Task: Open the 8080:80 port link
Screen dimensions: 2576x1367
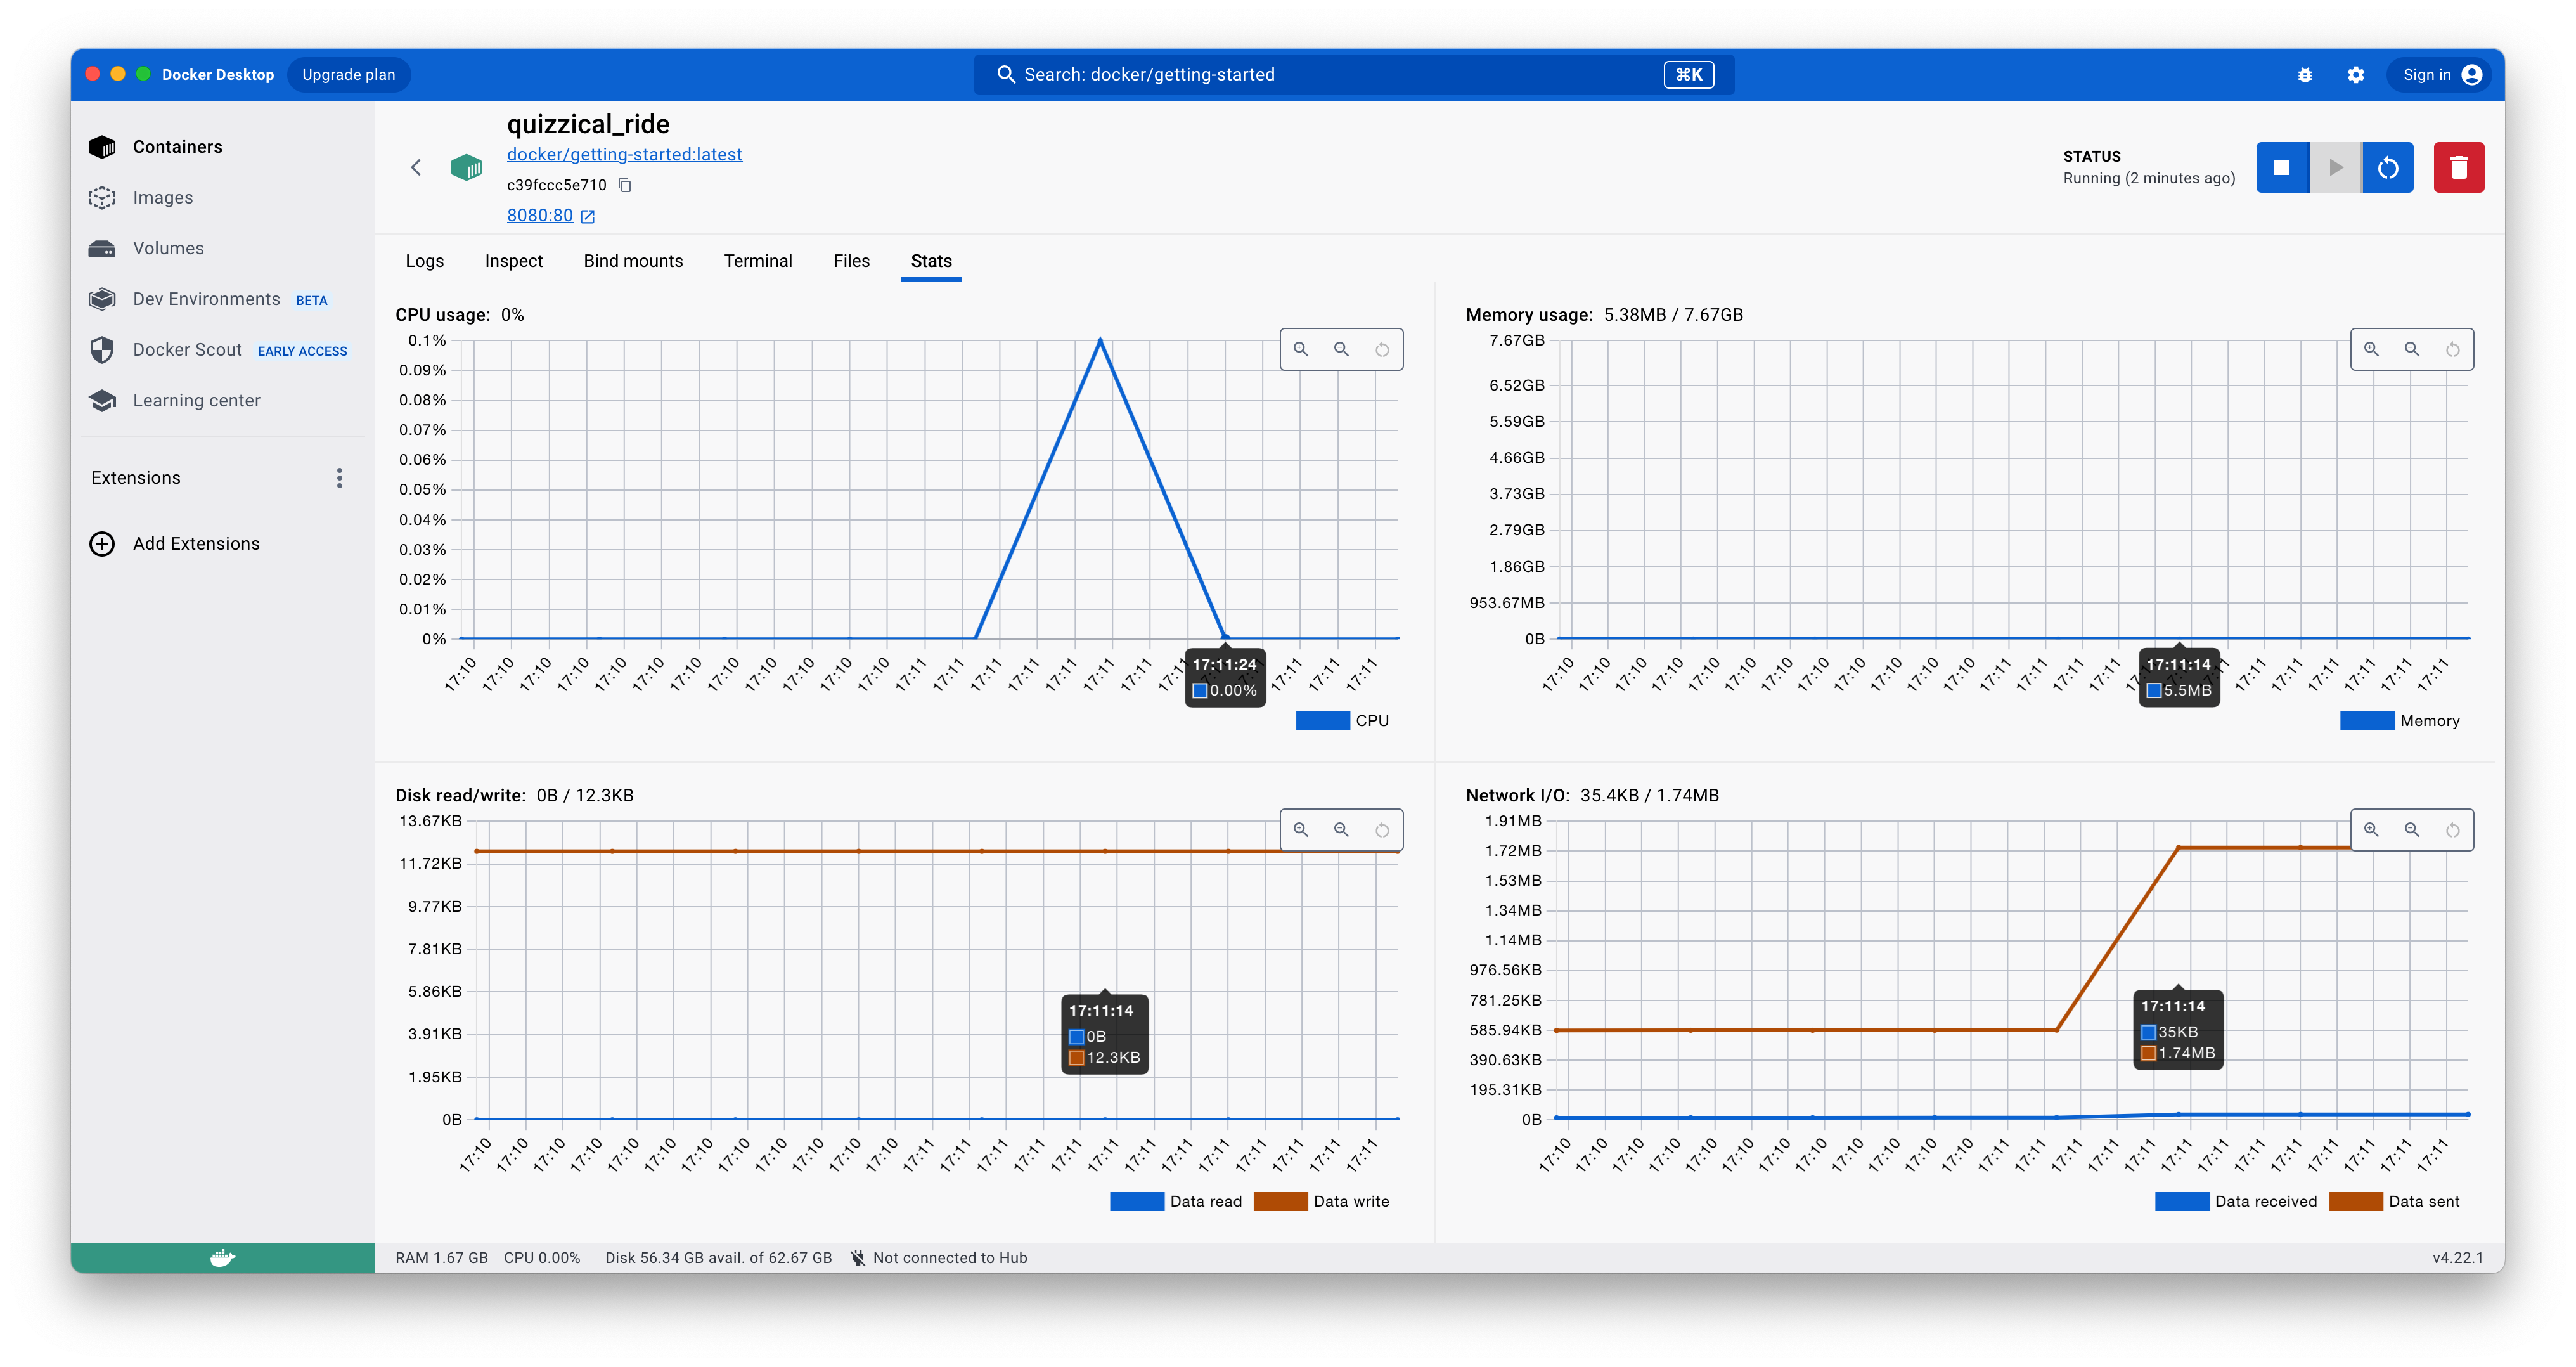Action: pos(551,215)
